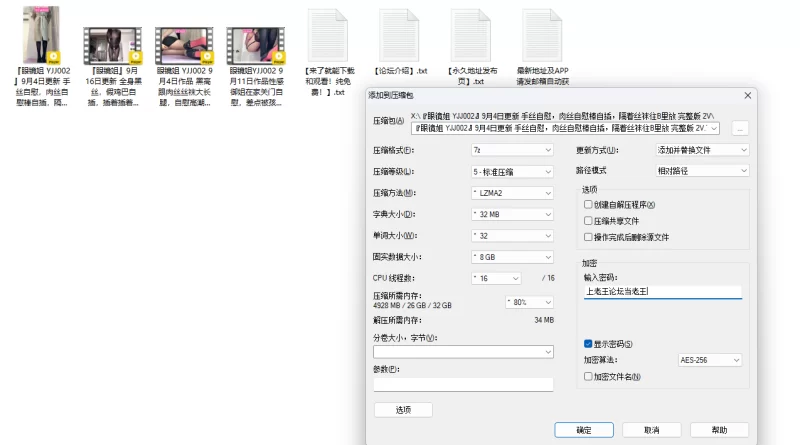Open the 加密算法 AES-256 dropdown
This screenshot has height=445, width=800.
click(709, 360)
